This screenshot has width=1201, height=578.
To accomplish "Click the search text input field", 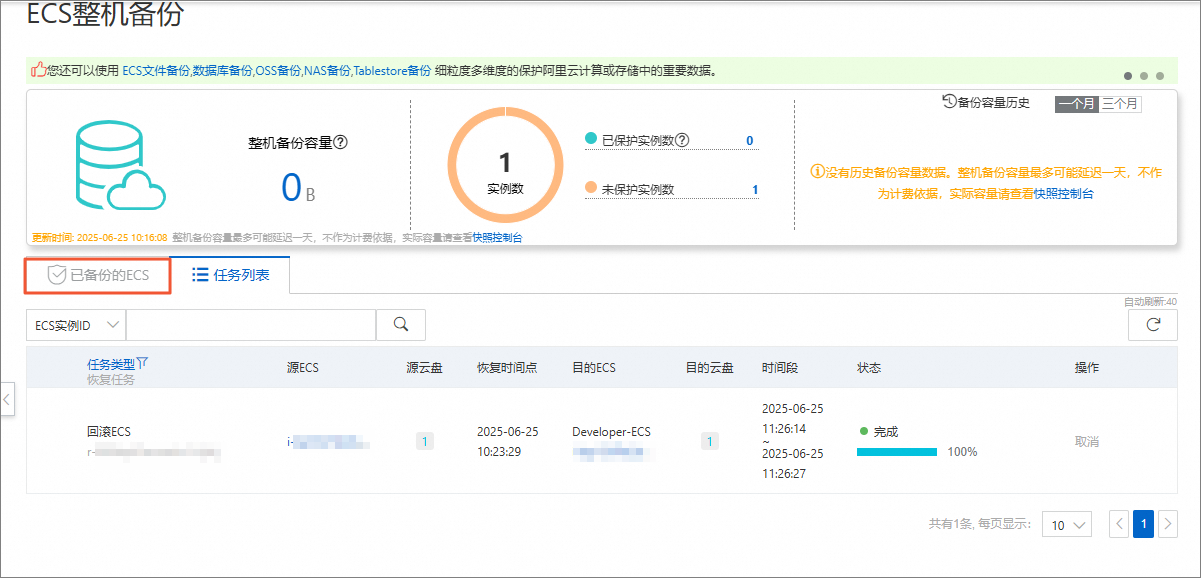I will (x=251, y=324).
